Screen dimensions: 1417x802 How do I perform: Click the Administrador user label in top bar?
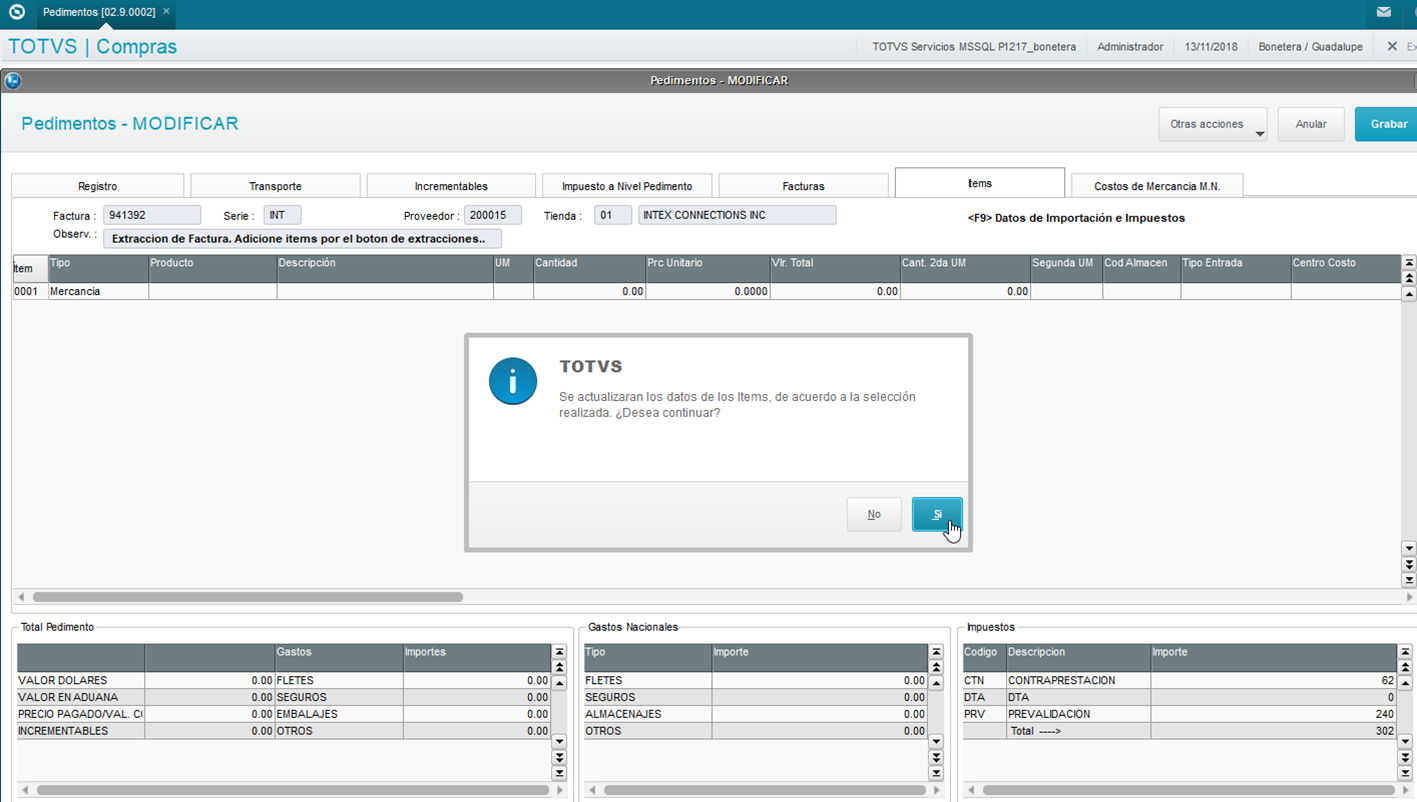tap(1130, 47)
